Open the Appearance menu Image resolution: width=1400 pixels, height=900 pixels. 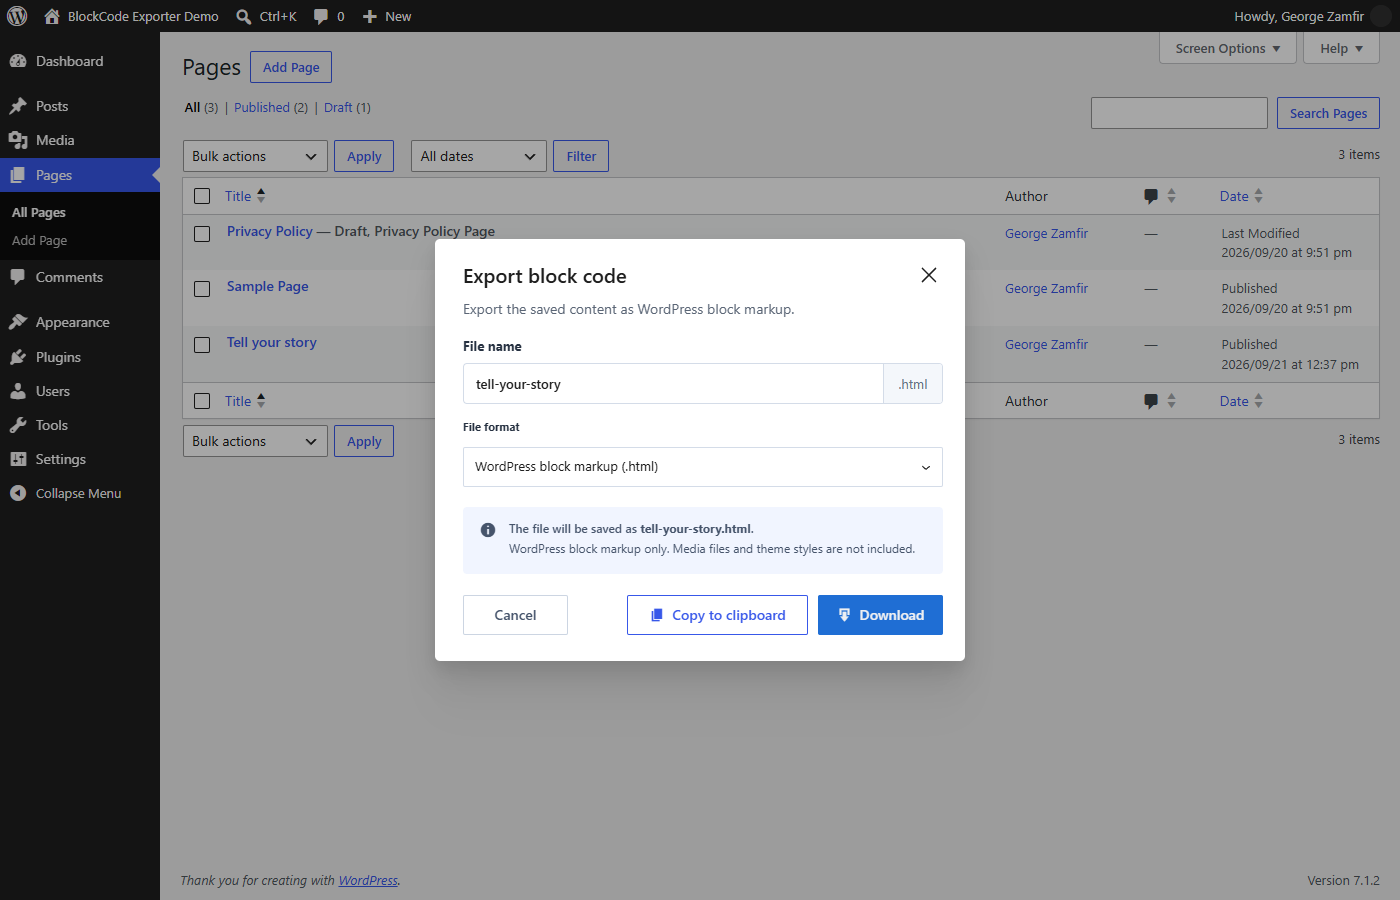pyautogui.click(x=80, y=322)
